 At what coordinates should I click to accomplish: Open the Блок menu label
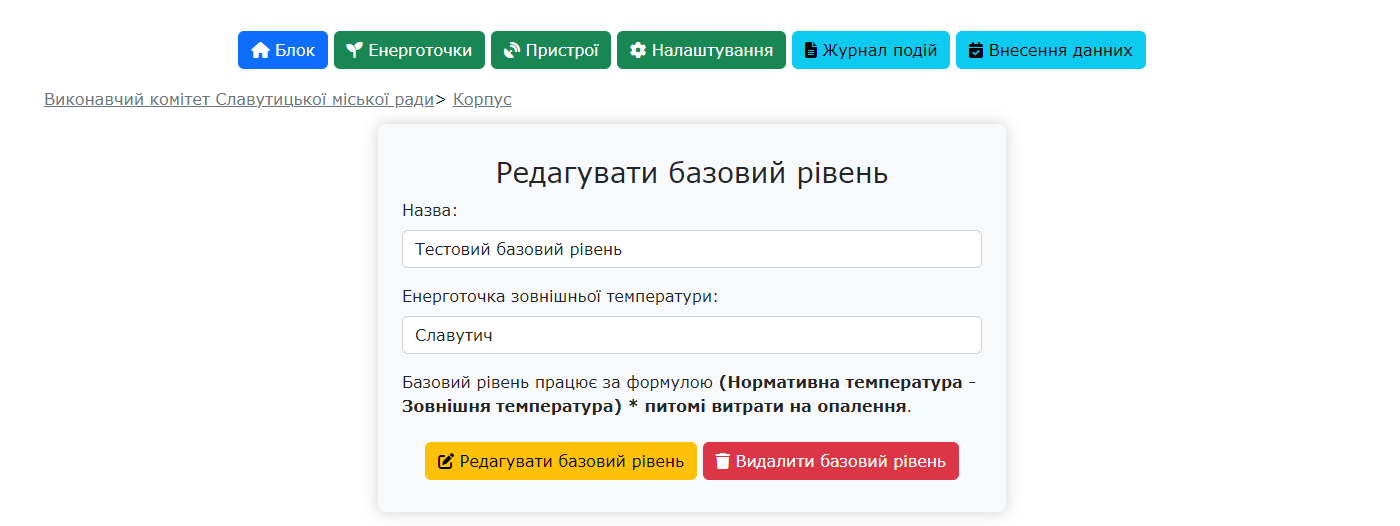click(x=295, y=50)
